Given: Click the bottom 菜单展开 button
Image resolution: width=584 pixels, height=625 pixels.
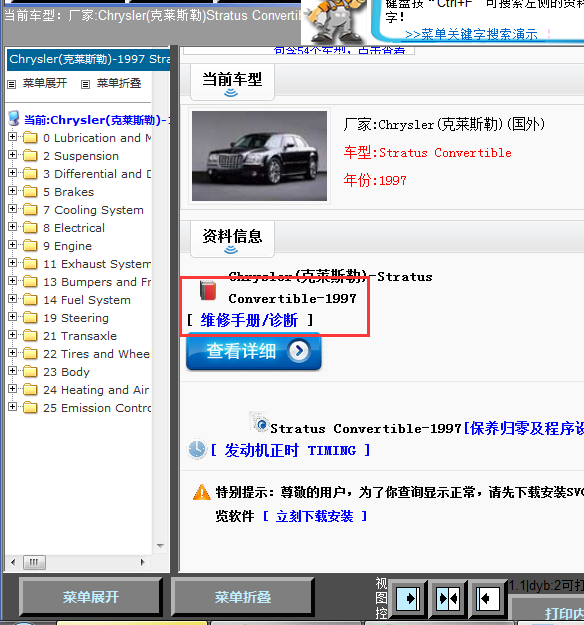Looking at the screenshot, I should pos(91,597).
